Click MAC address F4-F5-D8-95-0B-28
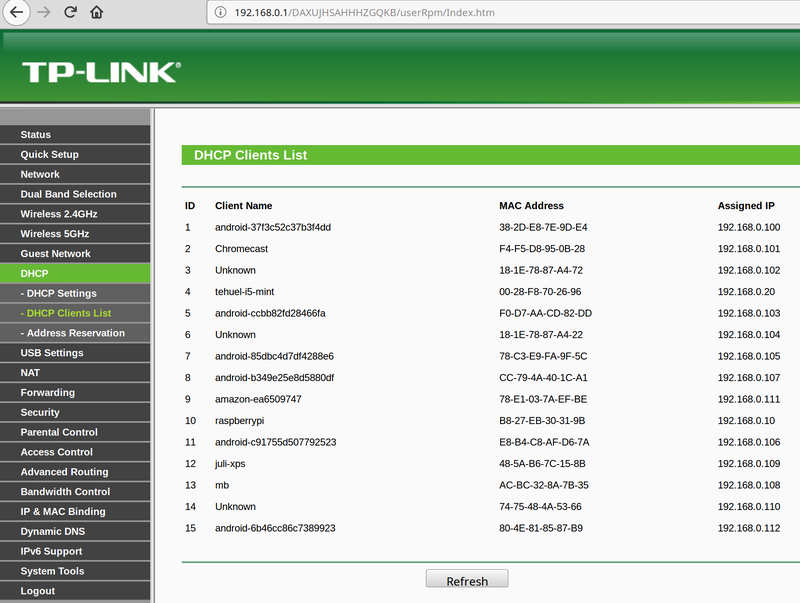This screenshot has height=603, width=800. point(542,249)
